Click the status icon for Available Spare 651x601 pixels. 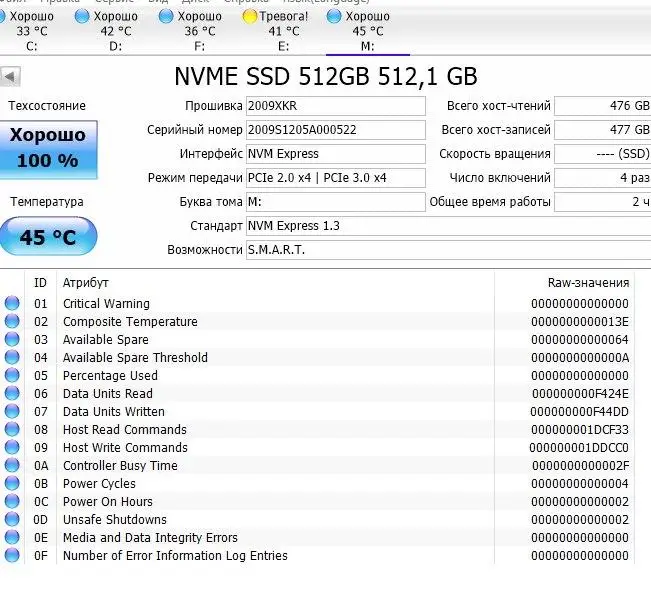(12, 339)
